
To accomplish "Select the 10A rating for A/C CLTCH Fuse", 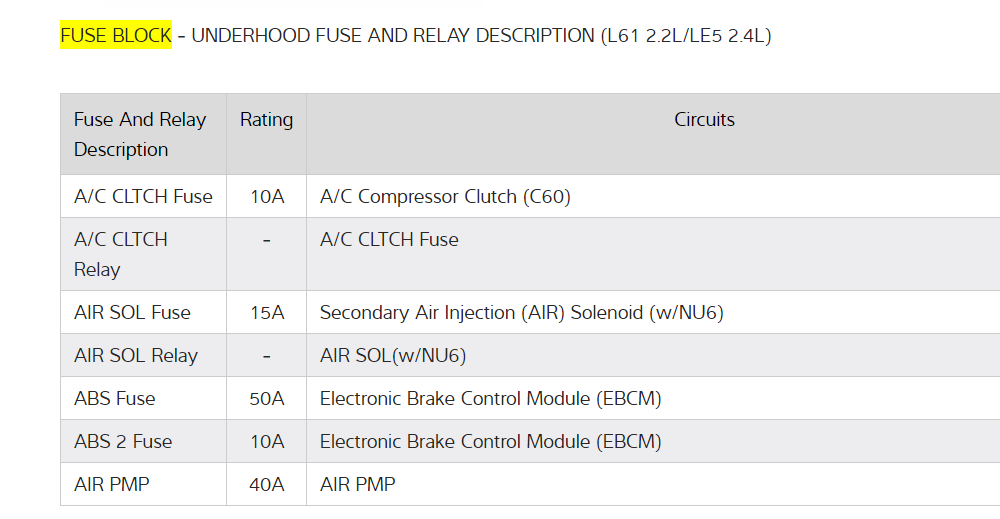I will tap(267, 197).
